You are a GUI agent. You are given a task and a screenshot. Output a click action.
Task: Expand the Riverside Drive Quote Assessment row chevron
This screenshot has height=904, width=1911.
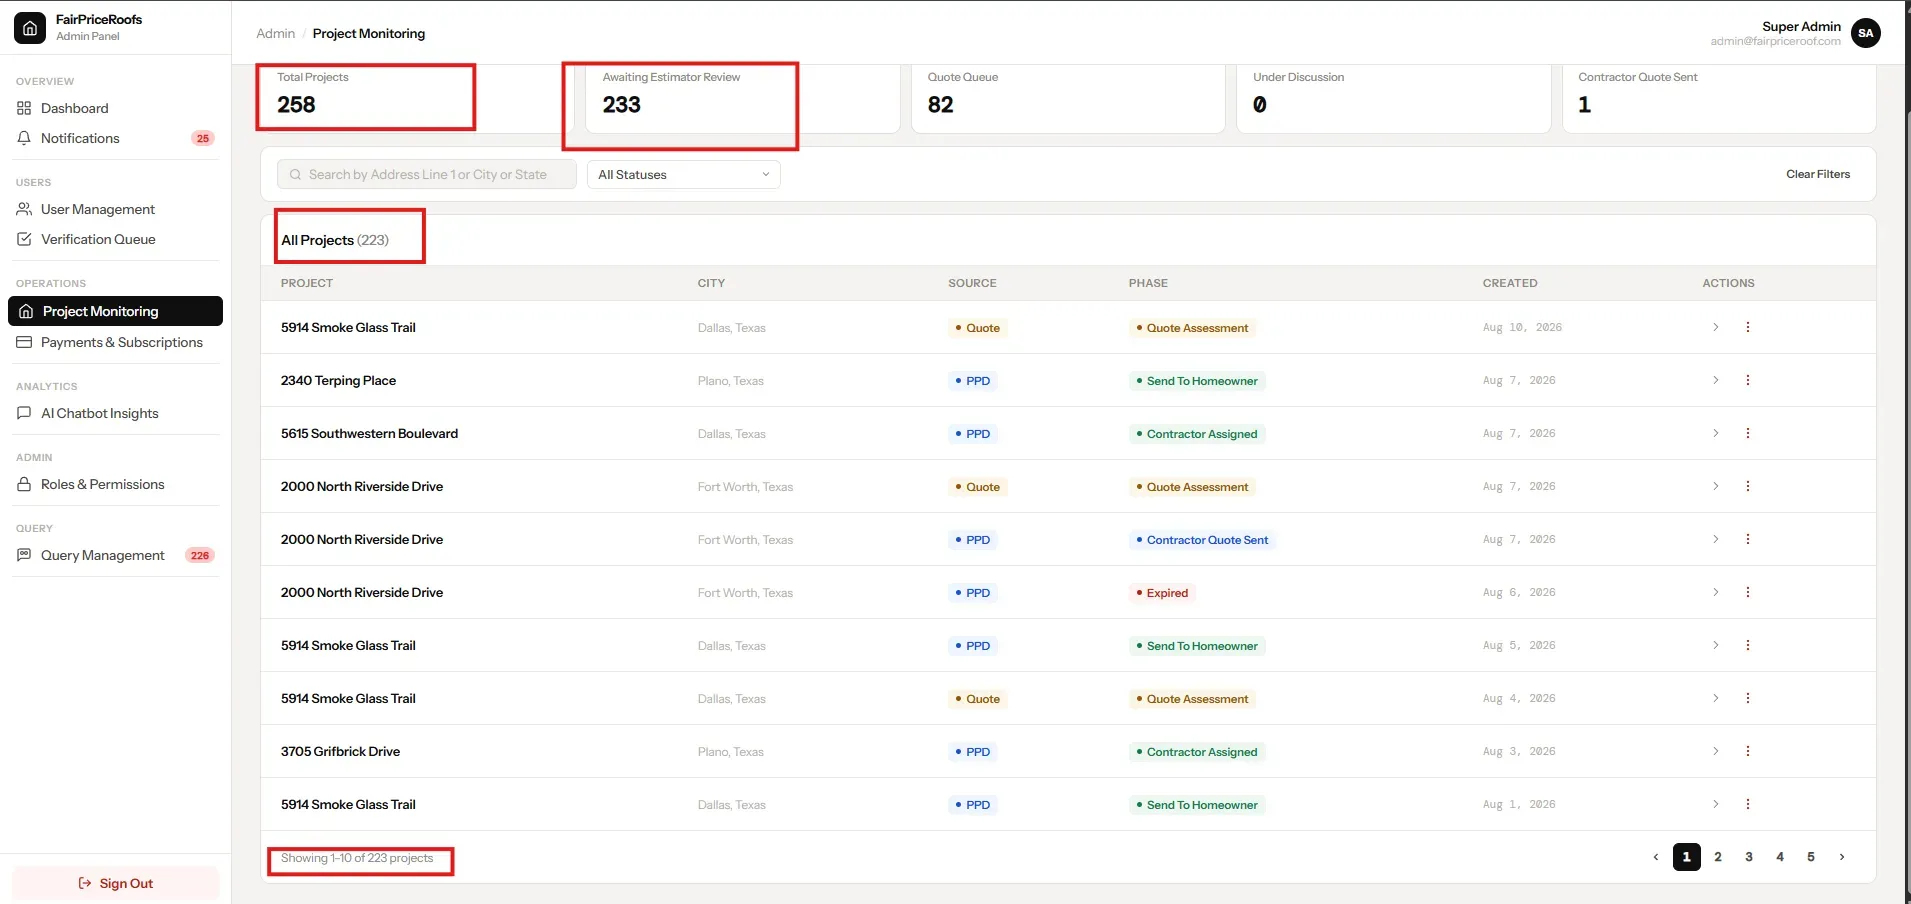pos(1716,486)
